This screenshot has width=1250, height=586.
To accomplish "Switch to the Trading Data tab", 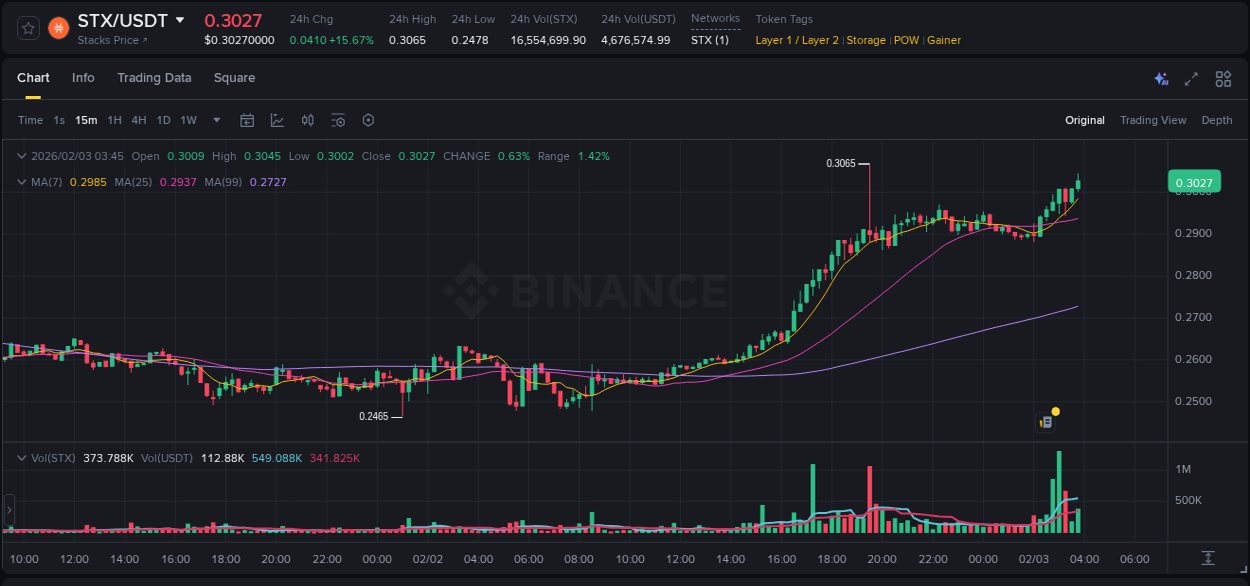I will pos(154,78).
